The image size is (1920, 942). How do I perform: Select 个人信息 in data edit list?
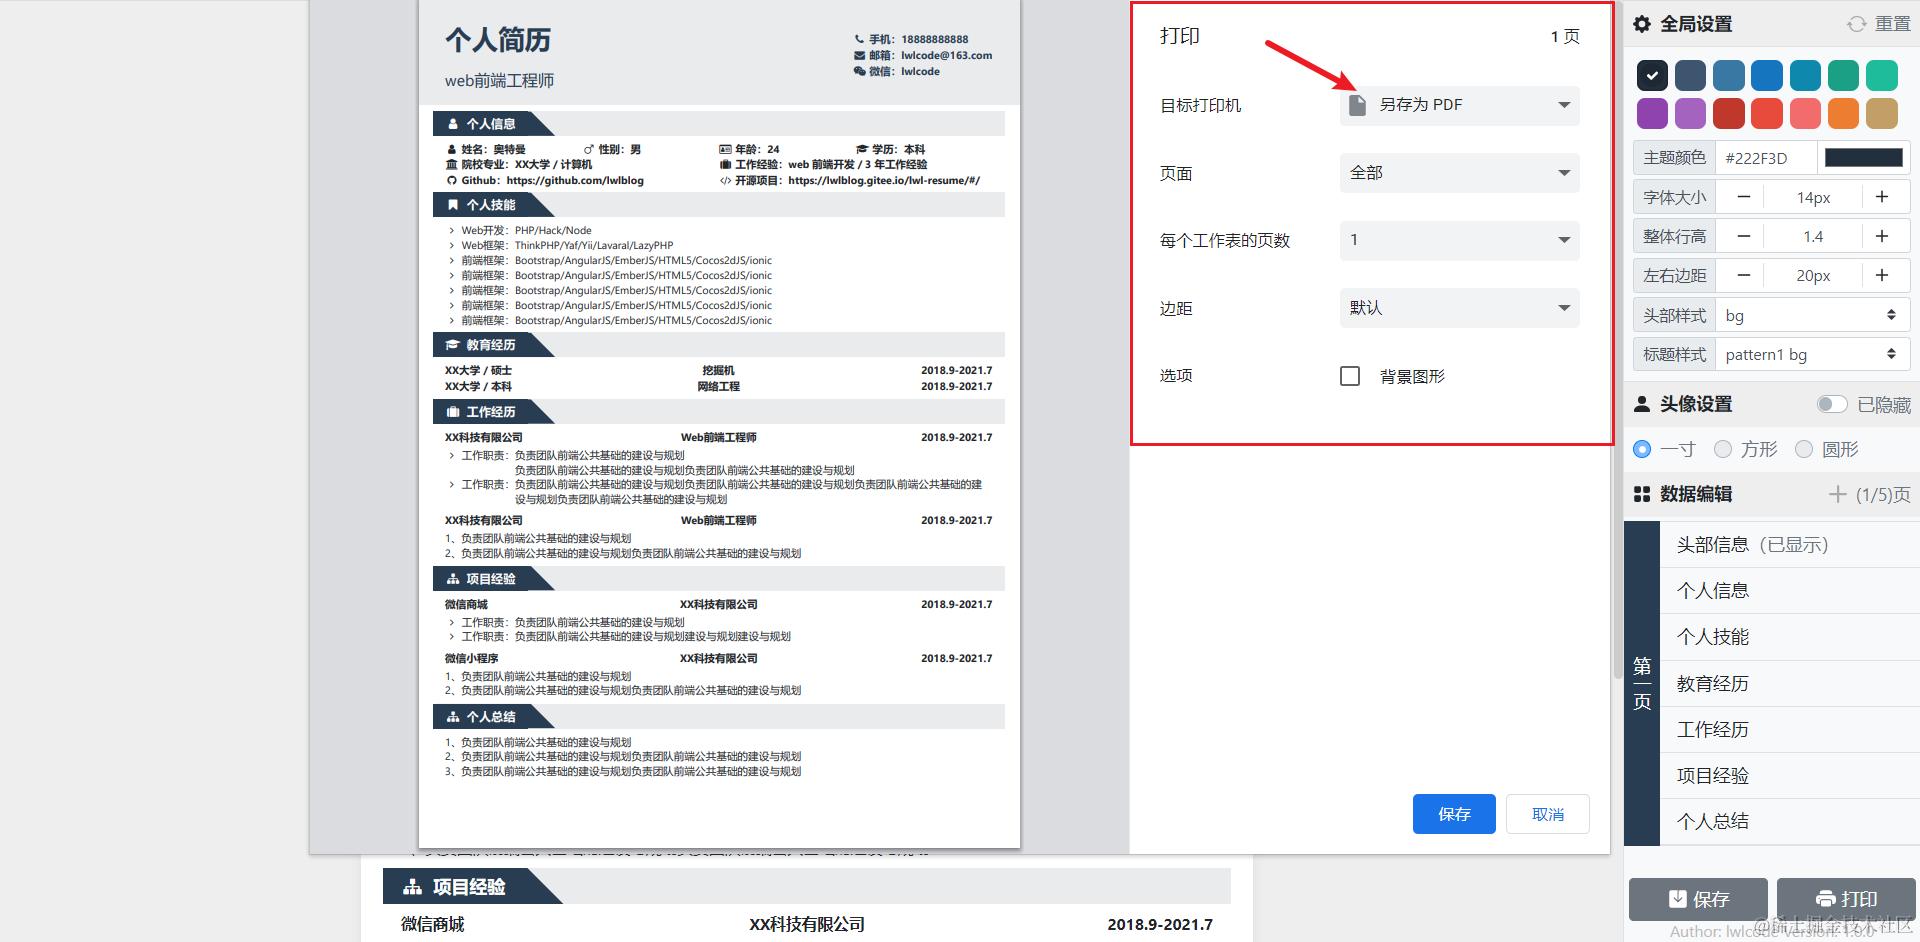(1790, 591)
